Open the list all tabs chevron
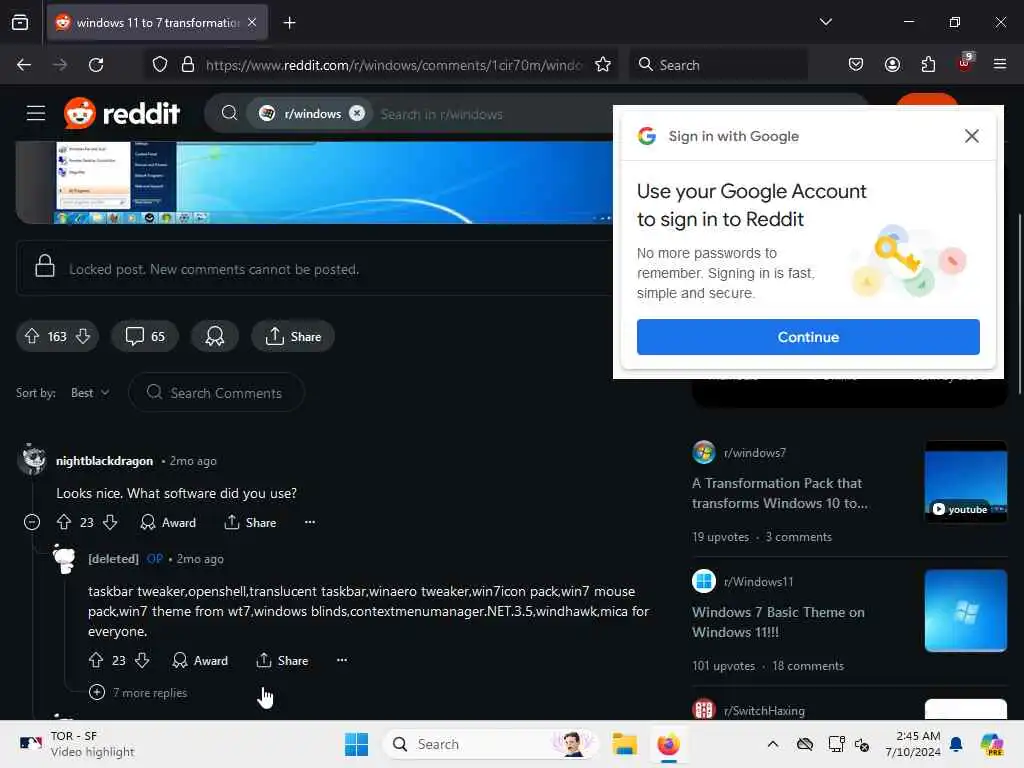The image size is (1024, 768). [x=825, y=22]
